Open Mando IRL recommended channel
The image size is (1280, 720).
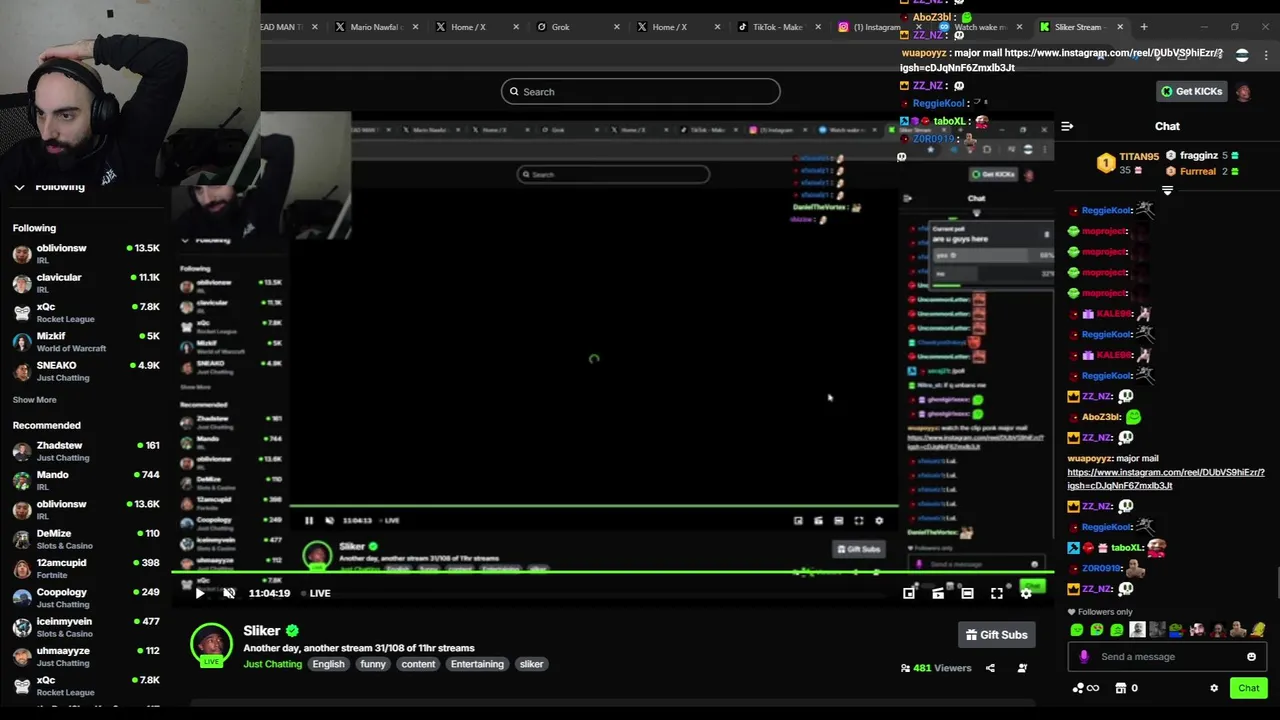(86, 480)
